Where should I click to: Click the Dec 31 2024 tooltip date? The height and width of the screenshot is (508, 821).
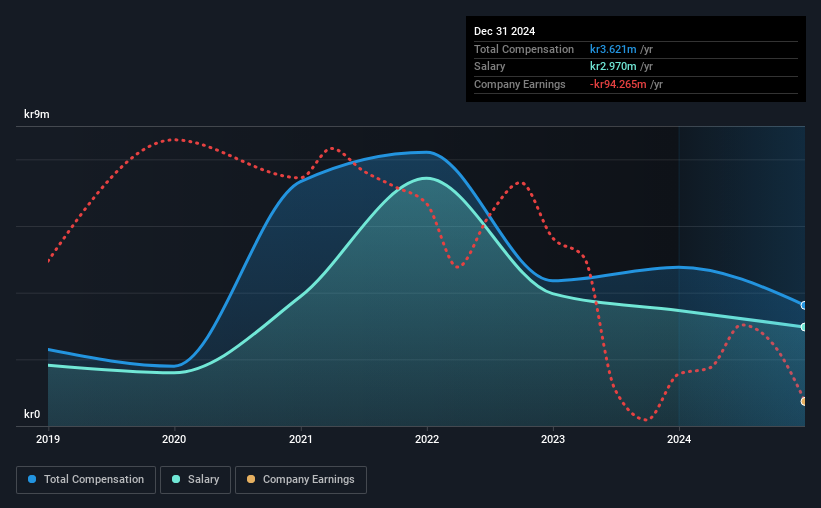pos(504,31)
